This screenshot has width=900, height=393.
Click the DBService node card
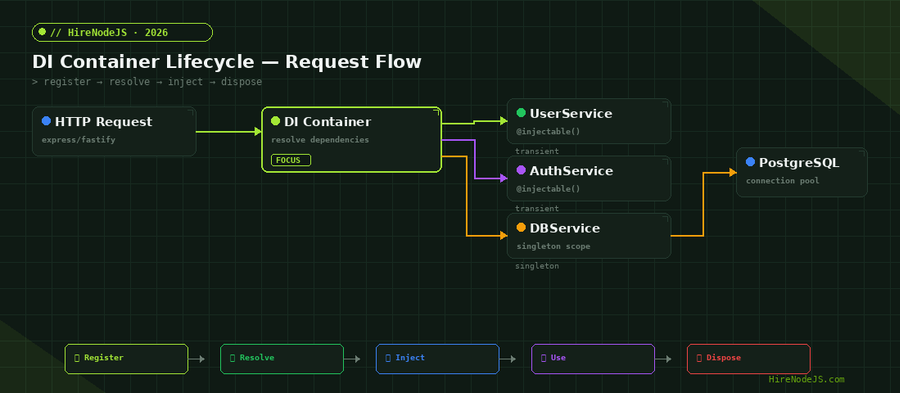click(x=589, y=236)
